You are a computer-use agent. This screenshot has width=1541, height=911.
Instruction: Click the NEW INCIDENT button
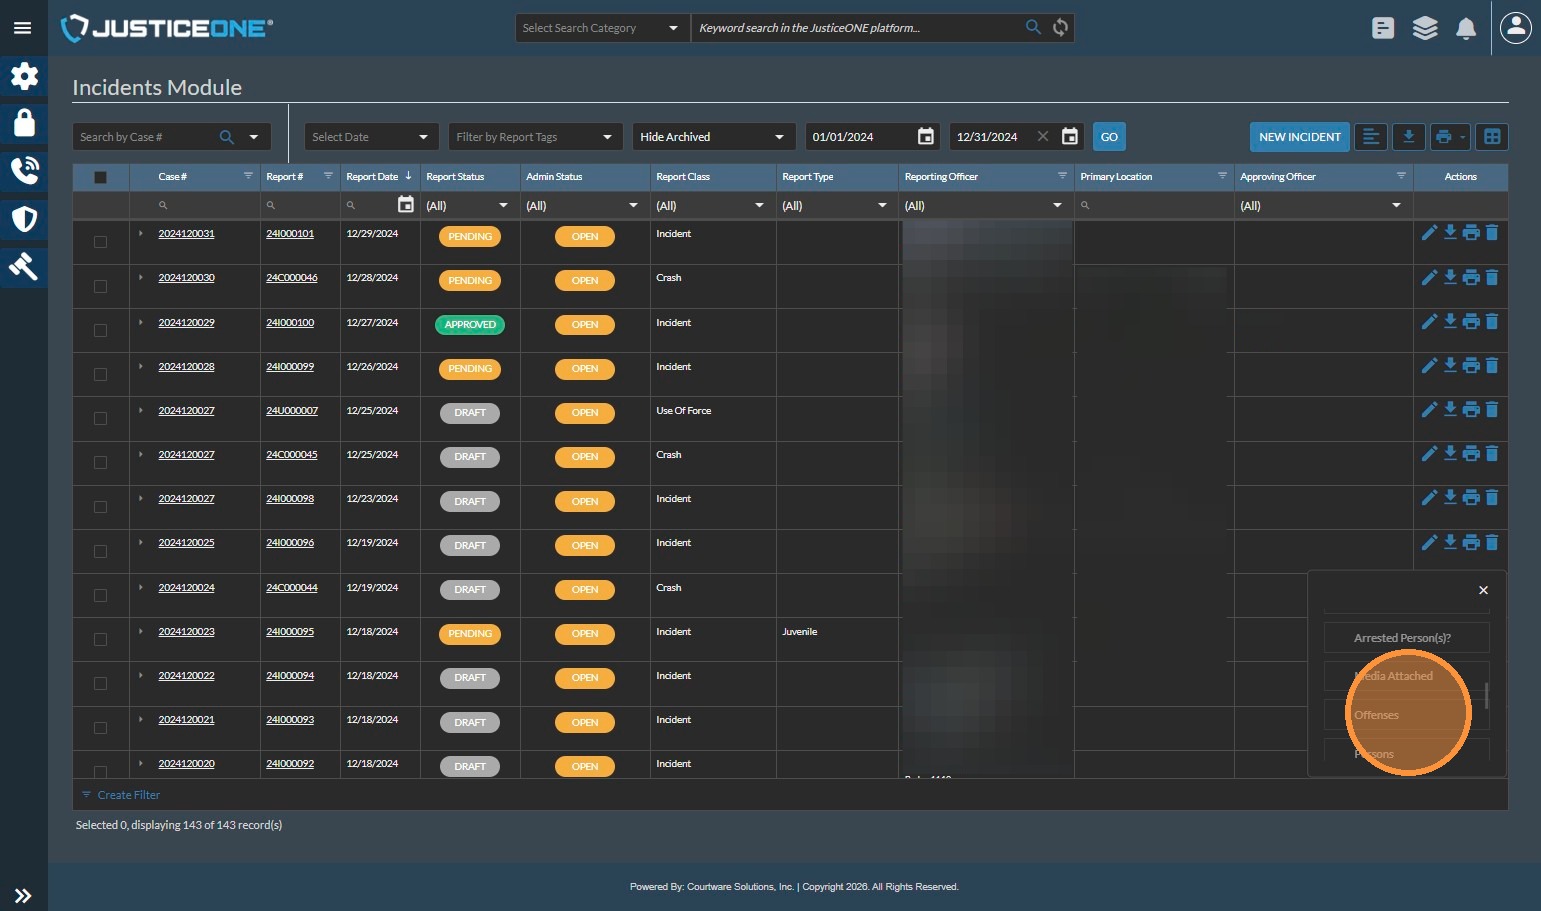[x=1299, y=137]
